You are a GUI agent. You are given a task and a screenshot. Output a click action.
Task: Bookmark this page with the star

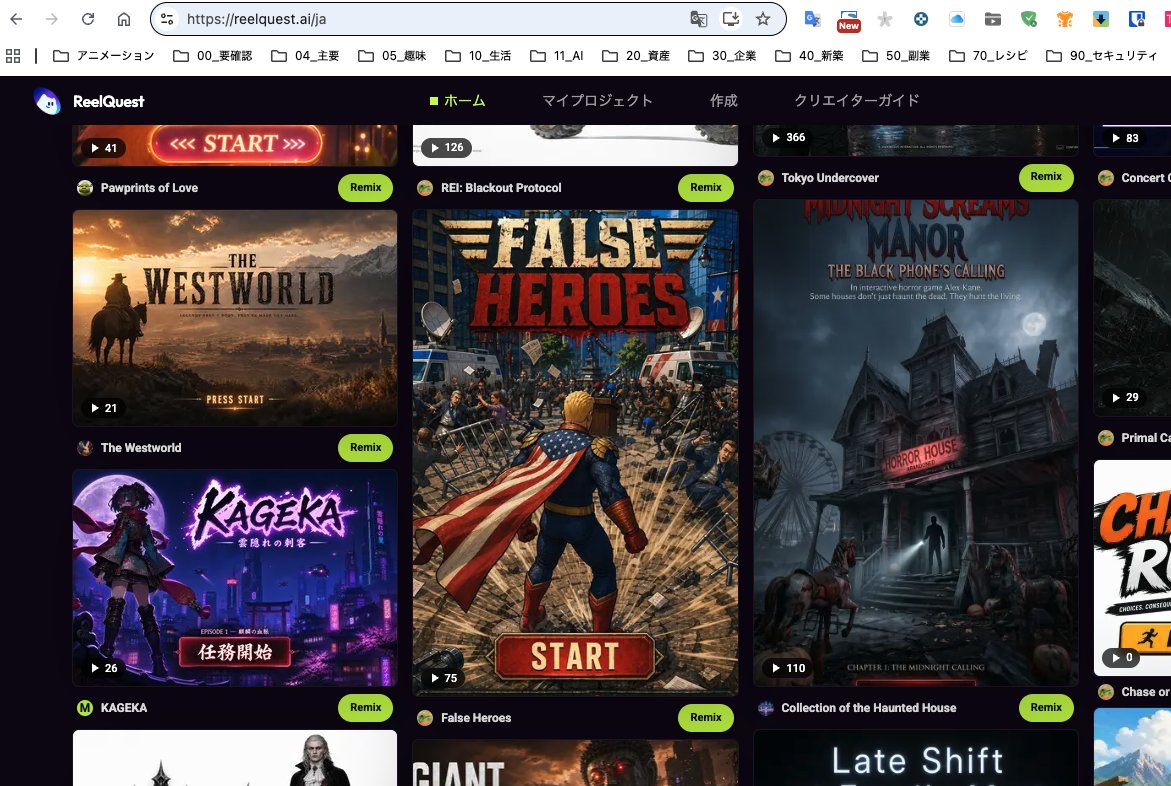click(762, 19)
